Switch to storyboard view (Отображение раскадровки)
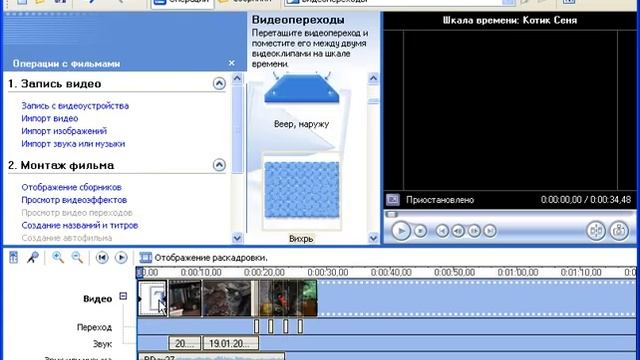The image size is (640, 360). click(x=203, y=258)
